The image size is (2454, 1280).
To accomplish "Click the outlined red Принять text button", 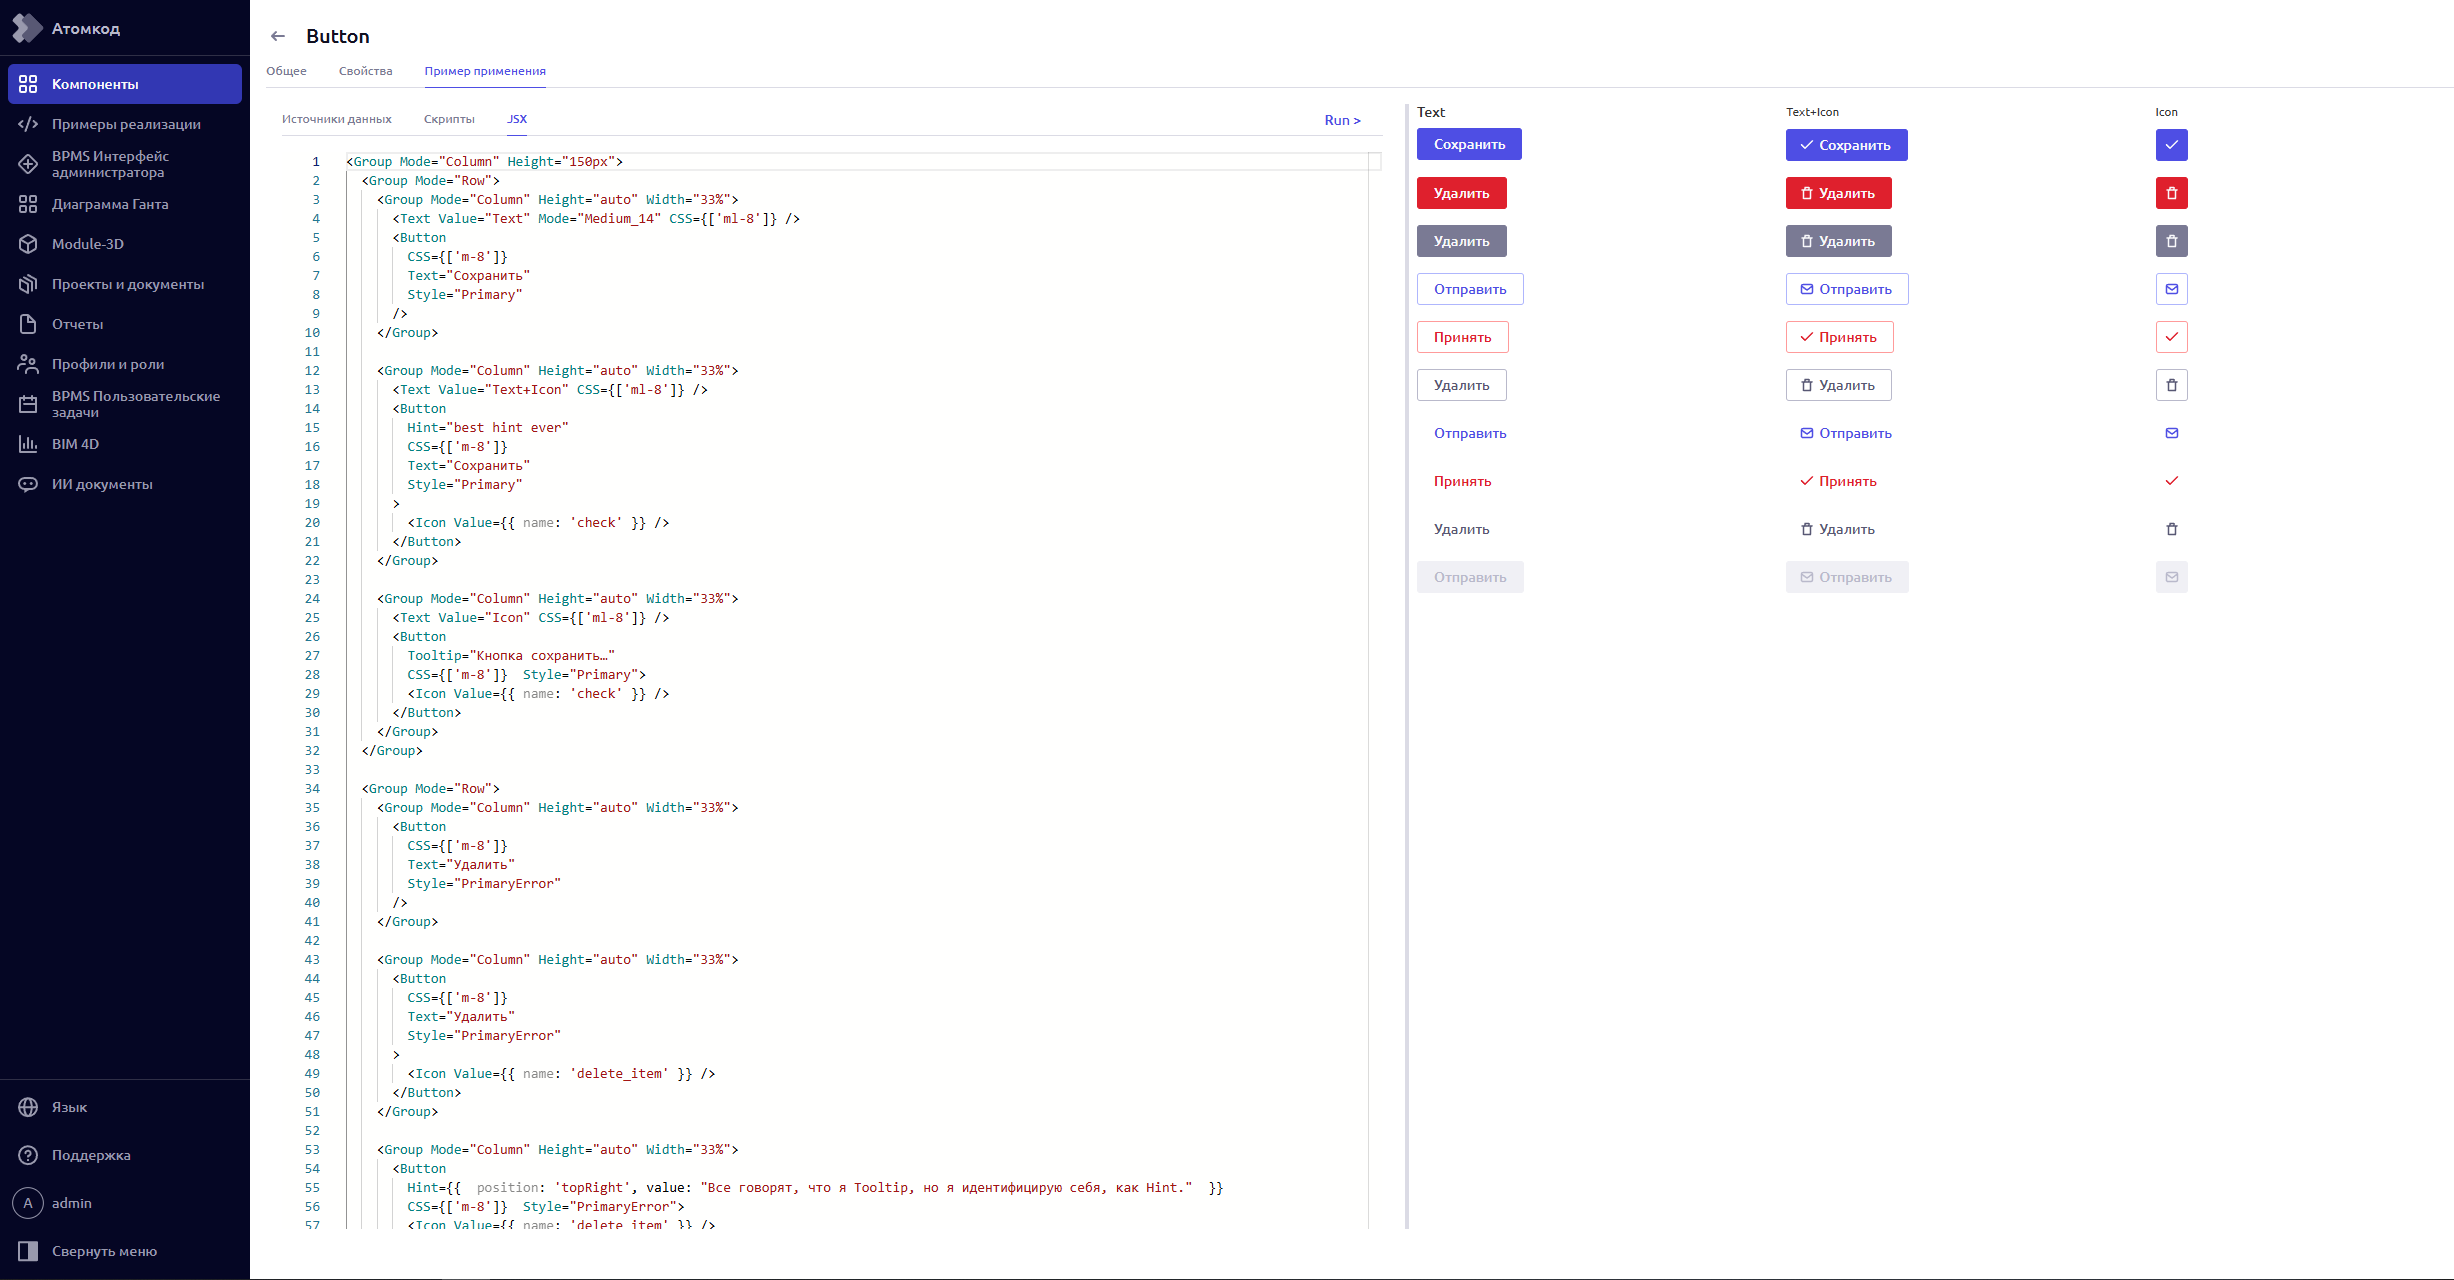I will click(x=1462, y=337).
